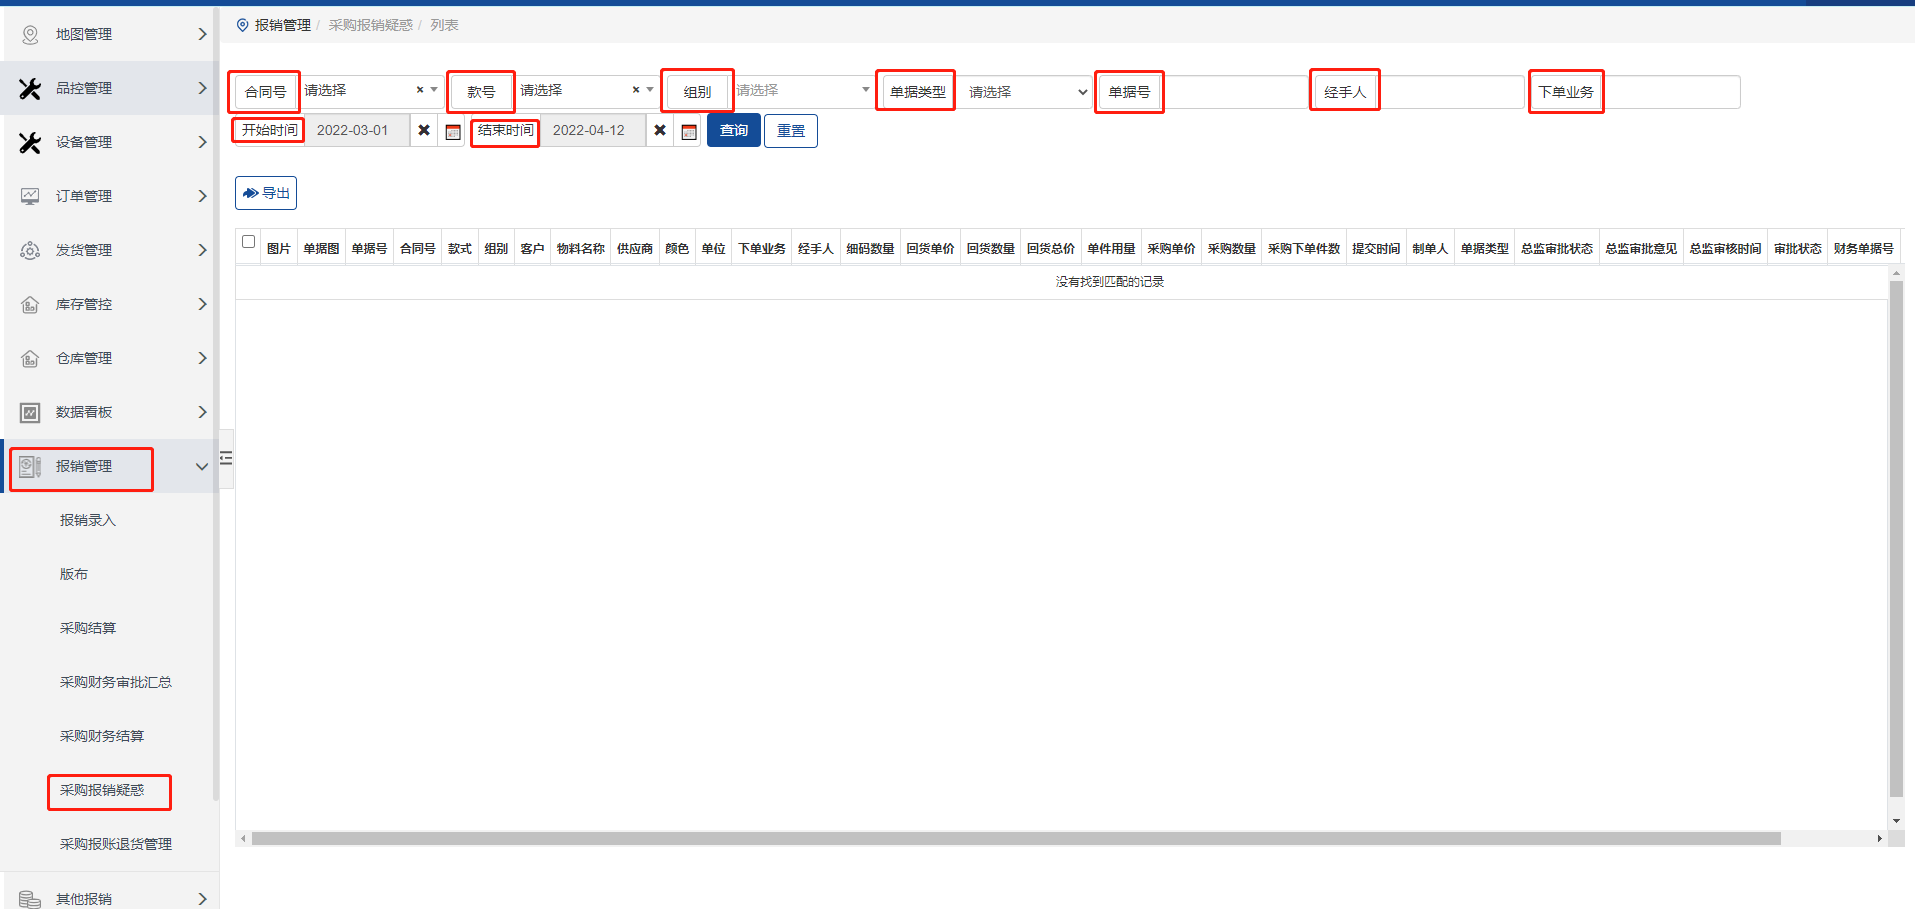Open 采购财务审批汇总 submenu item

pos(115,682)
